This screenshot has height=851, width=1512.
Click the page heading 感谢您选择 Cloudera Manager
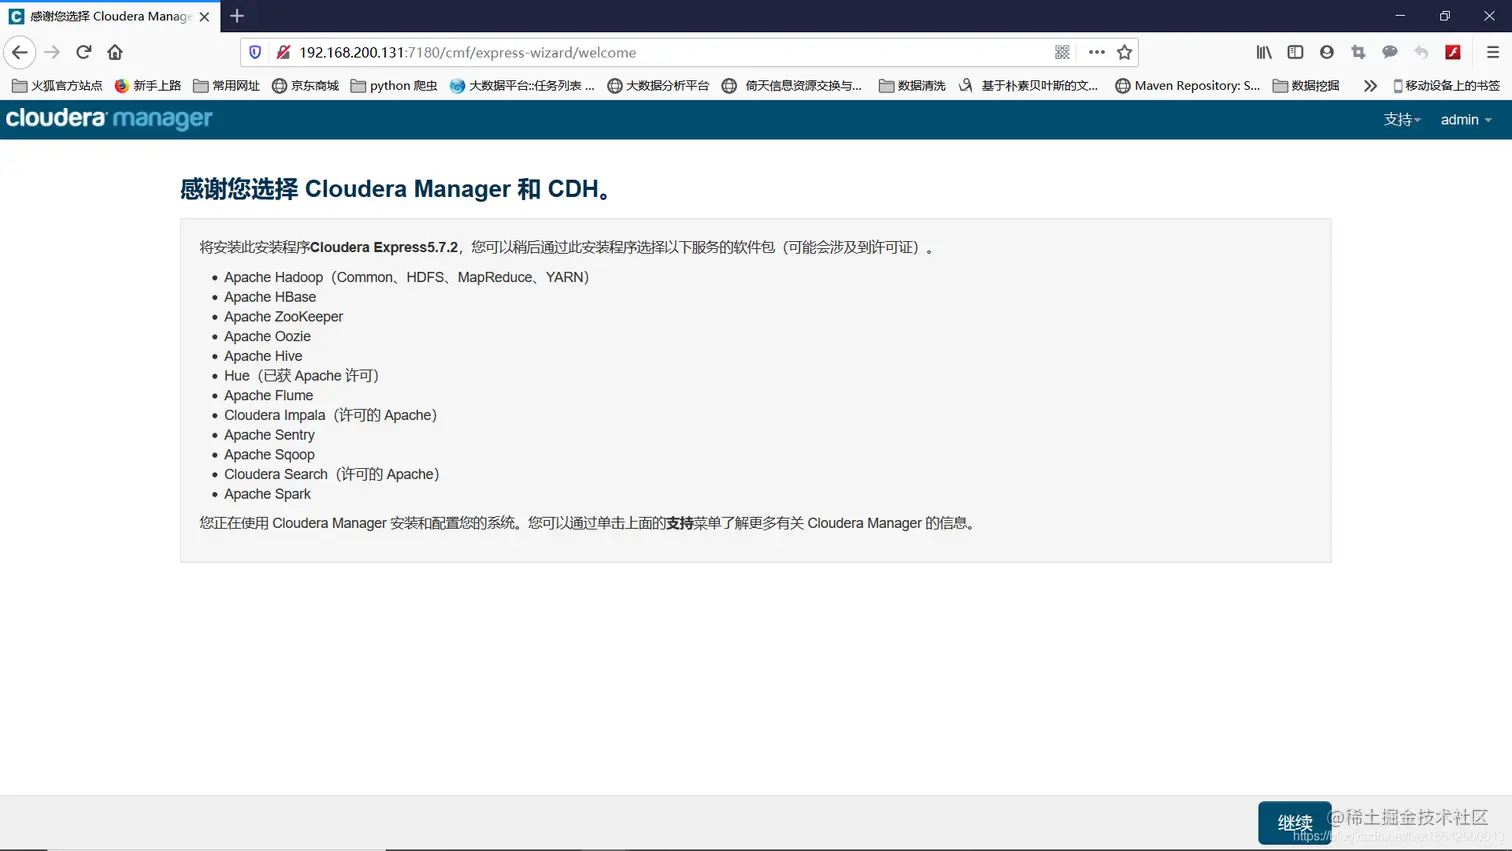tap(396, 188)
